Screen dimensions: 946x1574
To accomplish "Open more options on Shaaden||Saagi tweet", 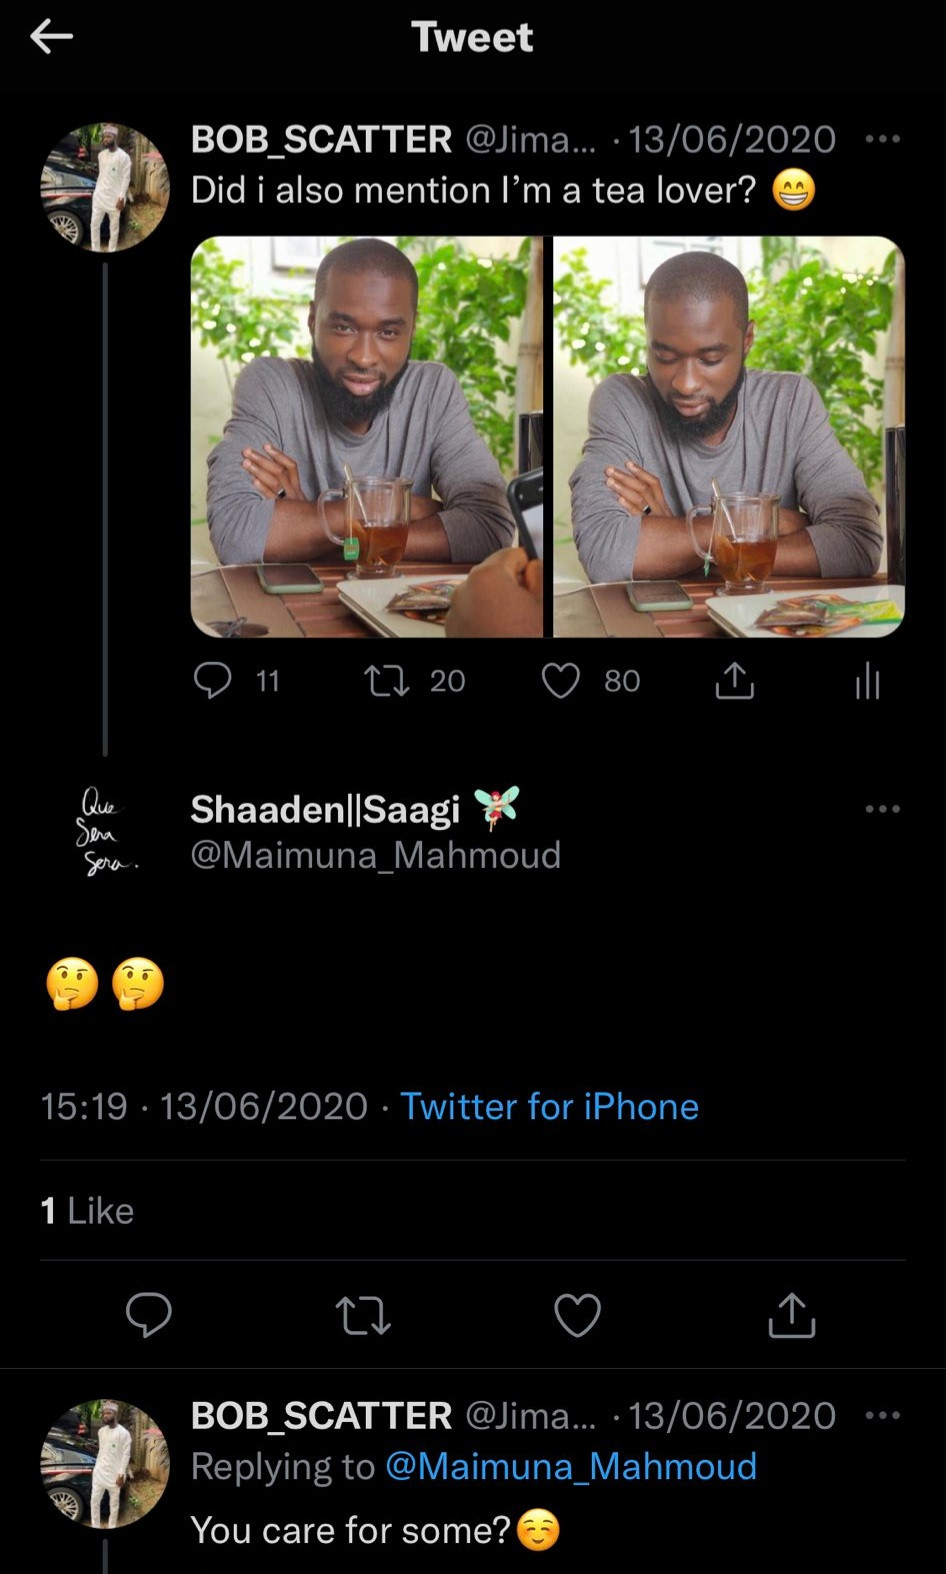I will tap(883, 809).
